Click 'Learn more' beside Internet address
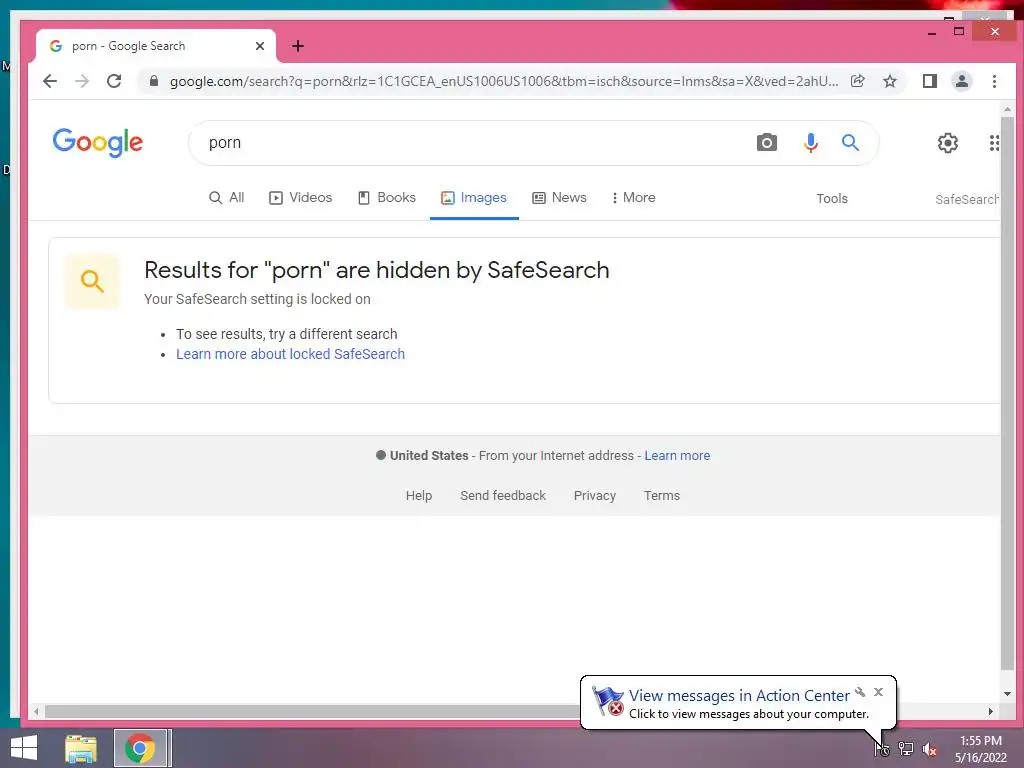1024x768 pixels. click(x=677, y=456)
